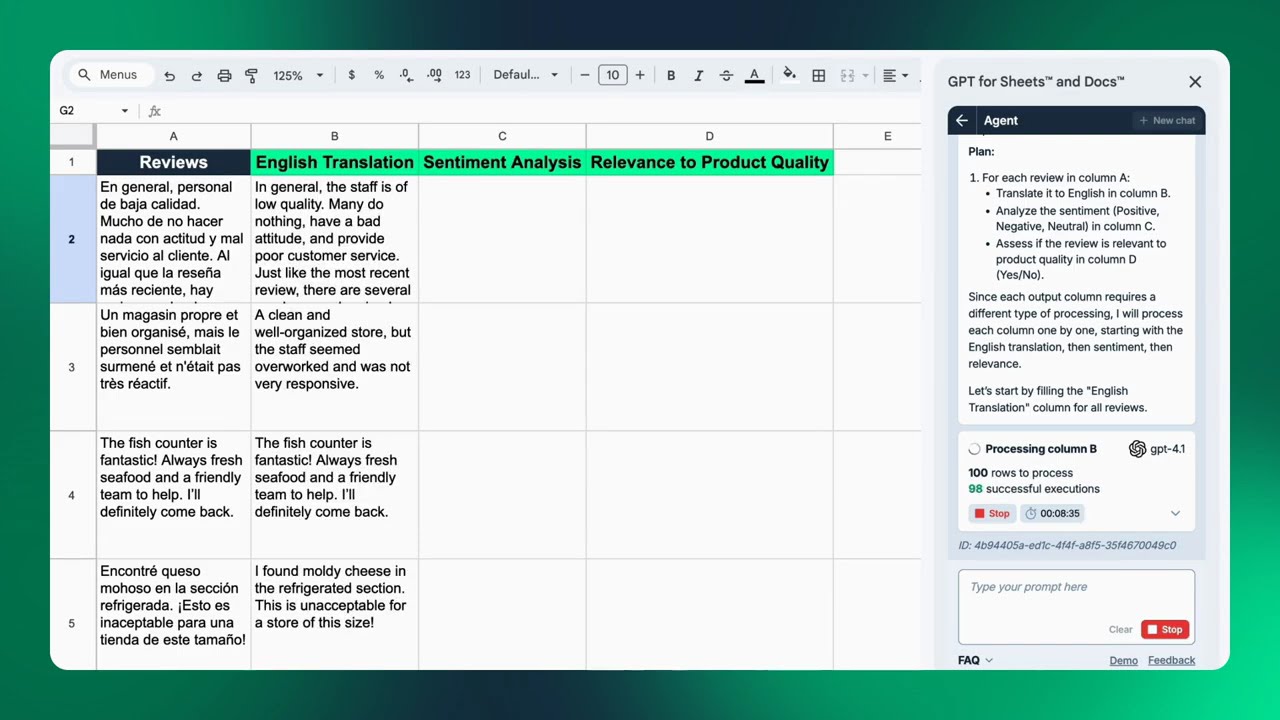Redo the last action
The height and width of the screenshot is (720, 1280).
tap(196, 76)
